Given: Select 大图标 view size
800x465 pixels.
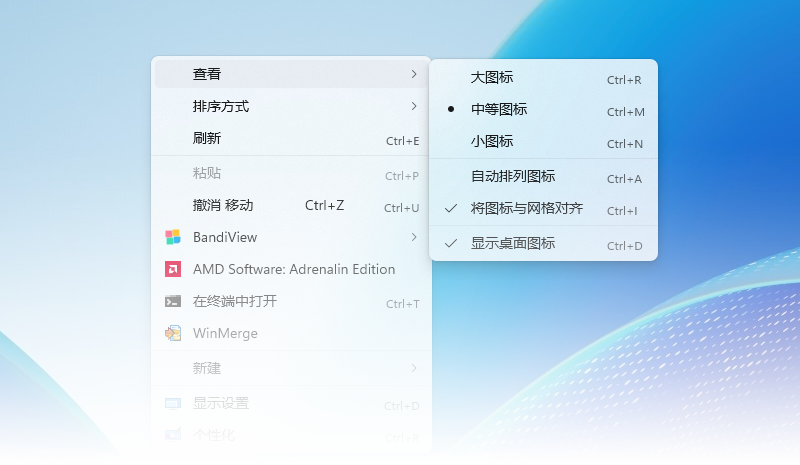Looking at the screenshot, I should [543, 77].
